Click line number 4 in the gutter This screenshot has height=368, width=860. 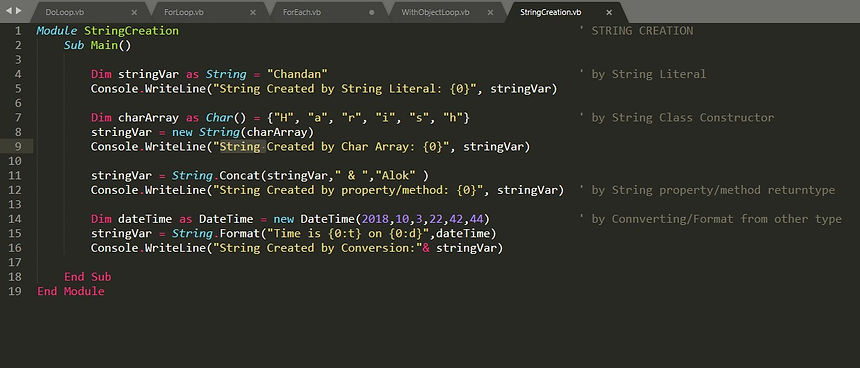(x=18, y=74)
